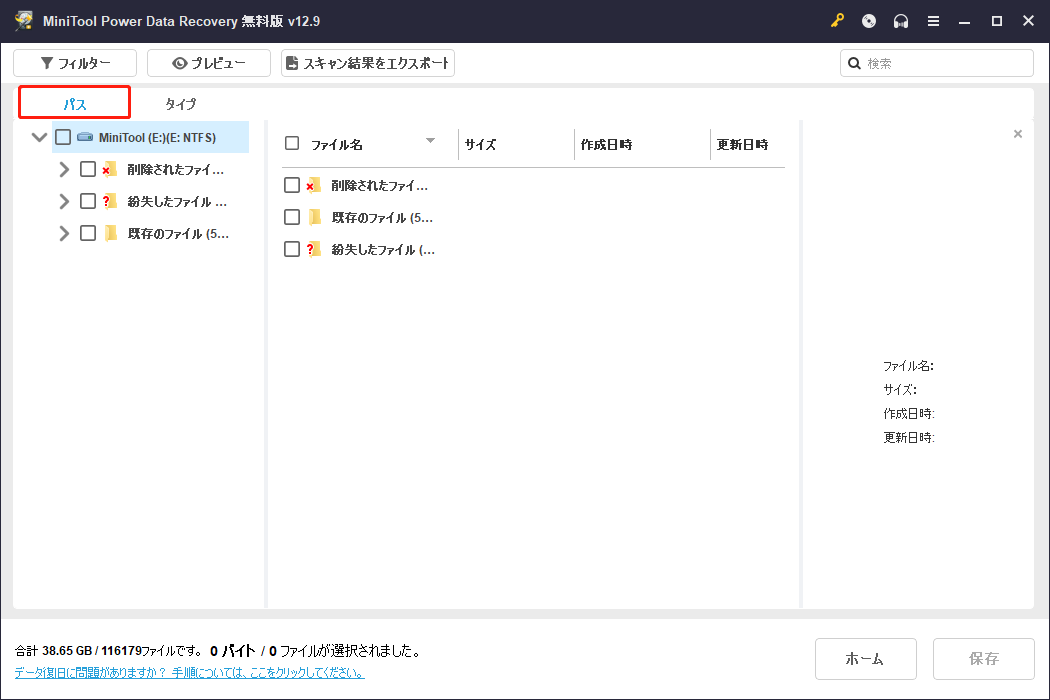Image resolution: width=1050 pixels, height=700 pixels.
Task: Check 削除されたファイル checkbox in tree
Action: [88, 169]
